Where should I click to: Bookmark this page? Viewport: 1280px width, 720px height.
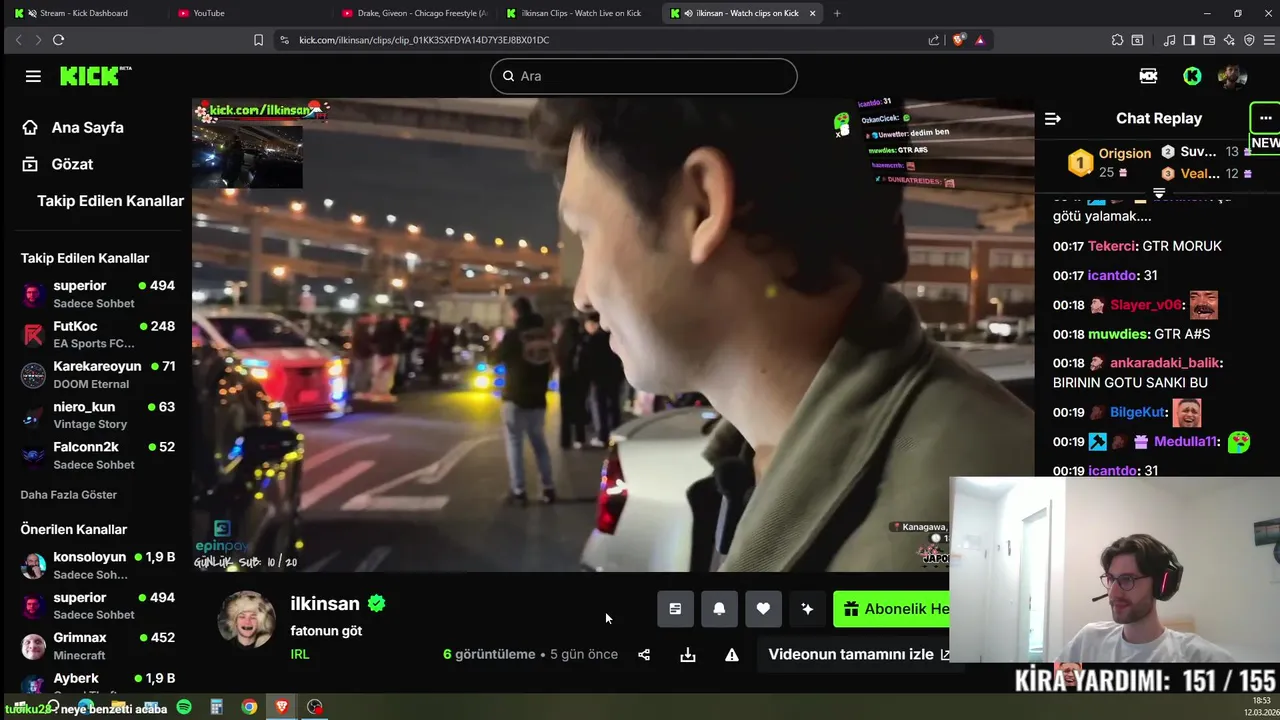[x=258, y=40]
